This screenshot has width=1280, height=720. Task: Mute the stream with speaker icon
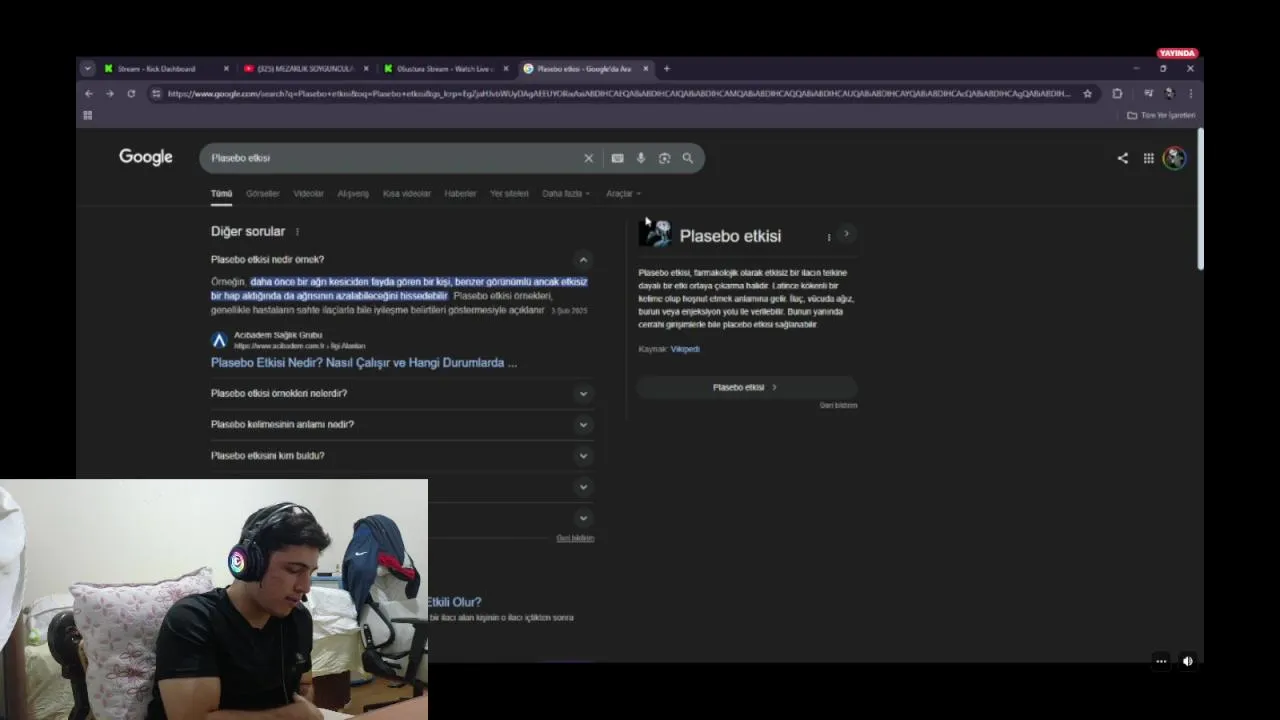click(x=1187, y=661)
